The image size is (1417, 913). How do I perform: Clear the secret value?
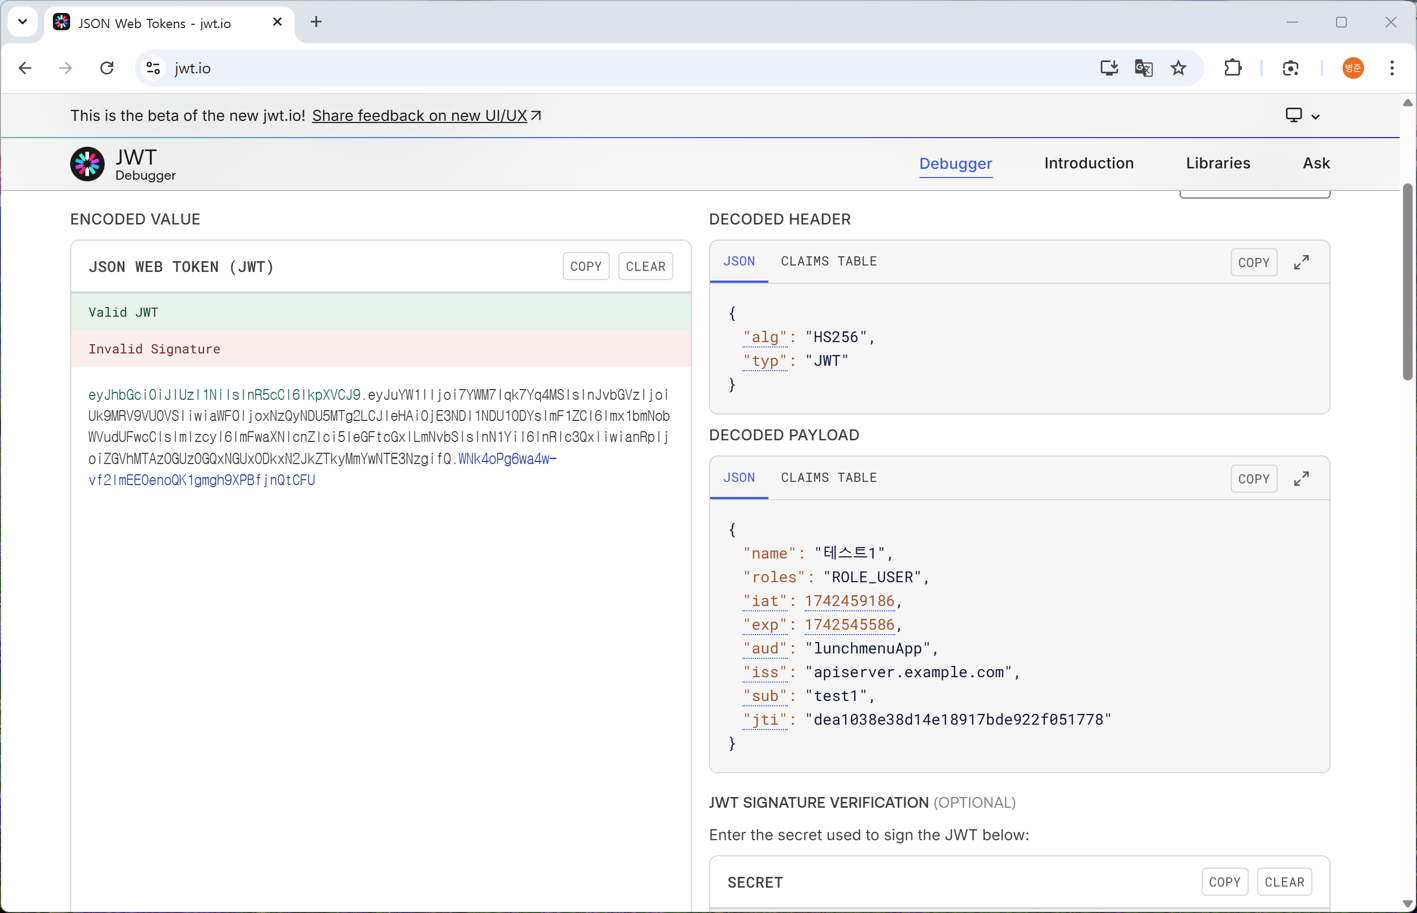click(x=1284, y=882)
